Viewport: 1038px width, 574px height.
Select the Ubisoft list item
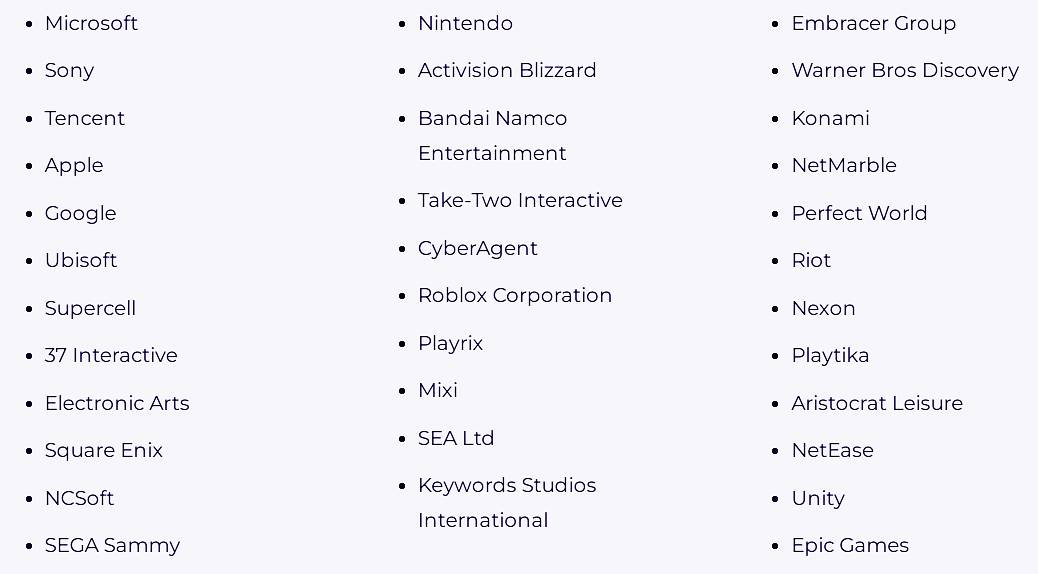point(81,260)
